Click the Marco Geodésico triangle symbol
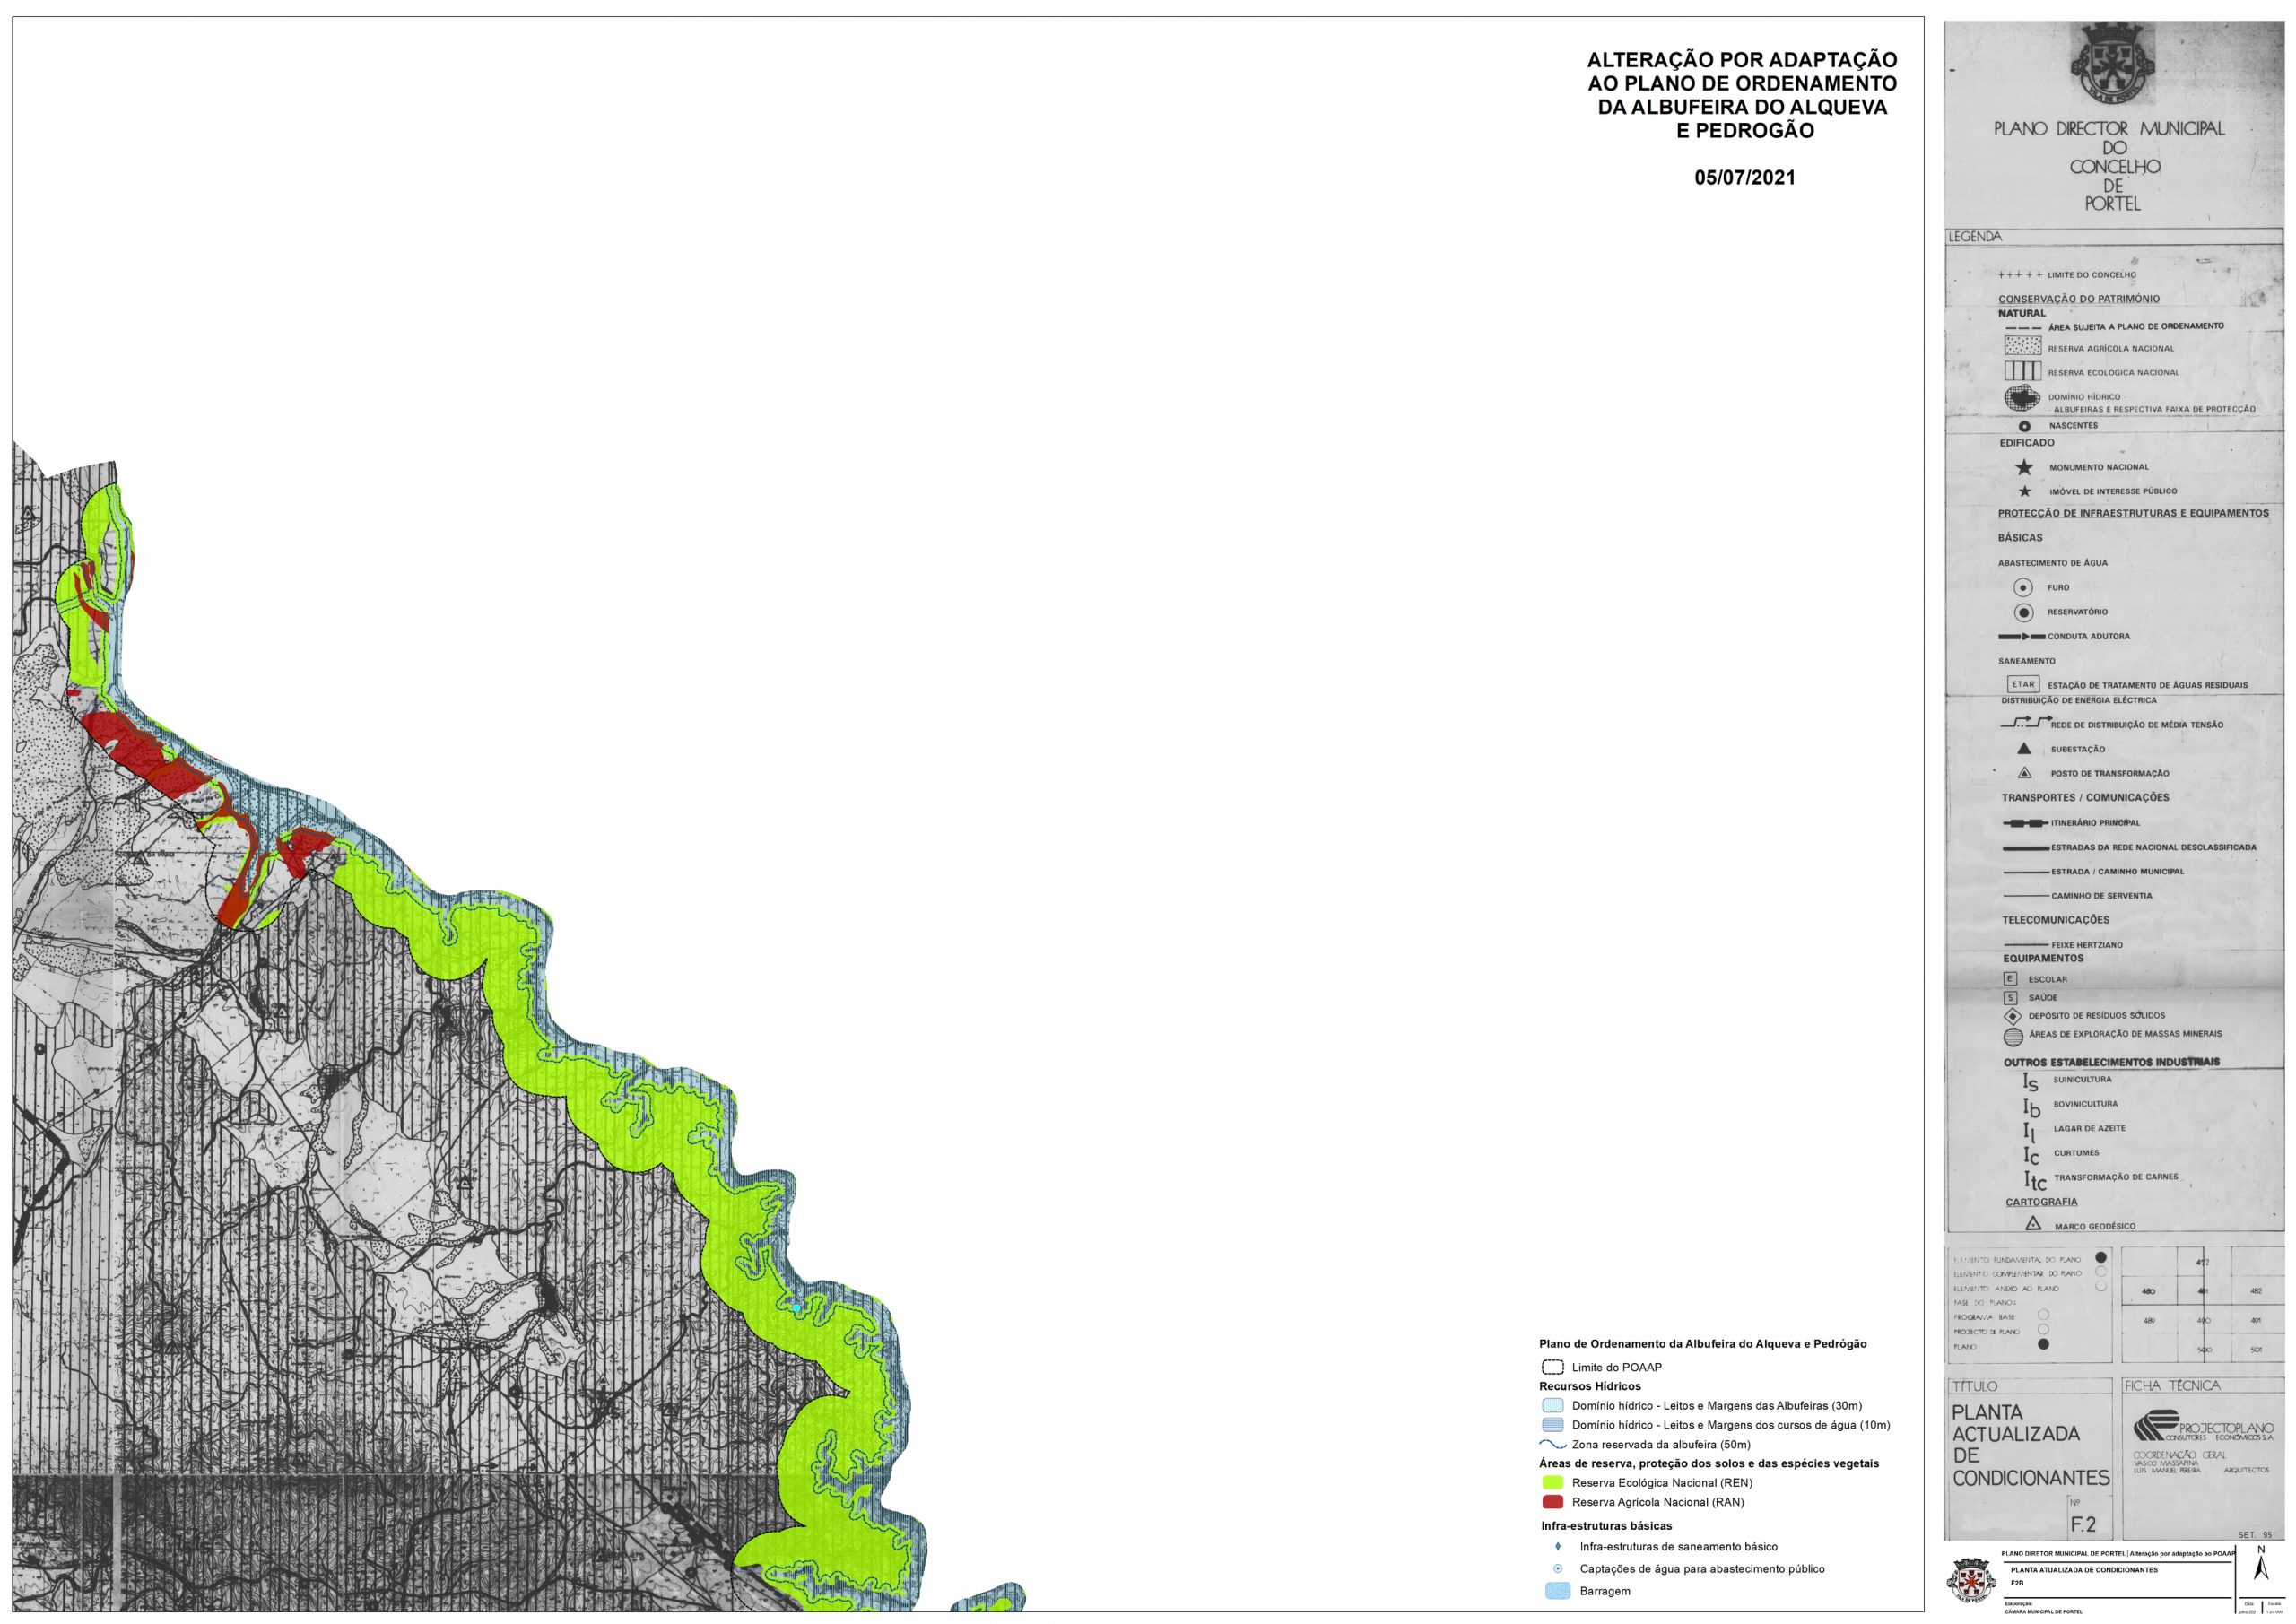Screen dimensions: 2296x1624 (x=2033, y=1224)
